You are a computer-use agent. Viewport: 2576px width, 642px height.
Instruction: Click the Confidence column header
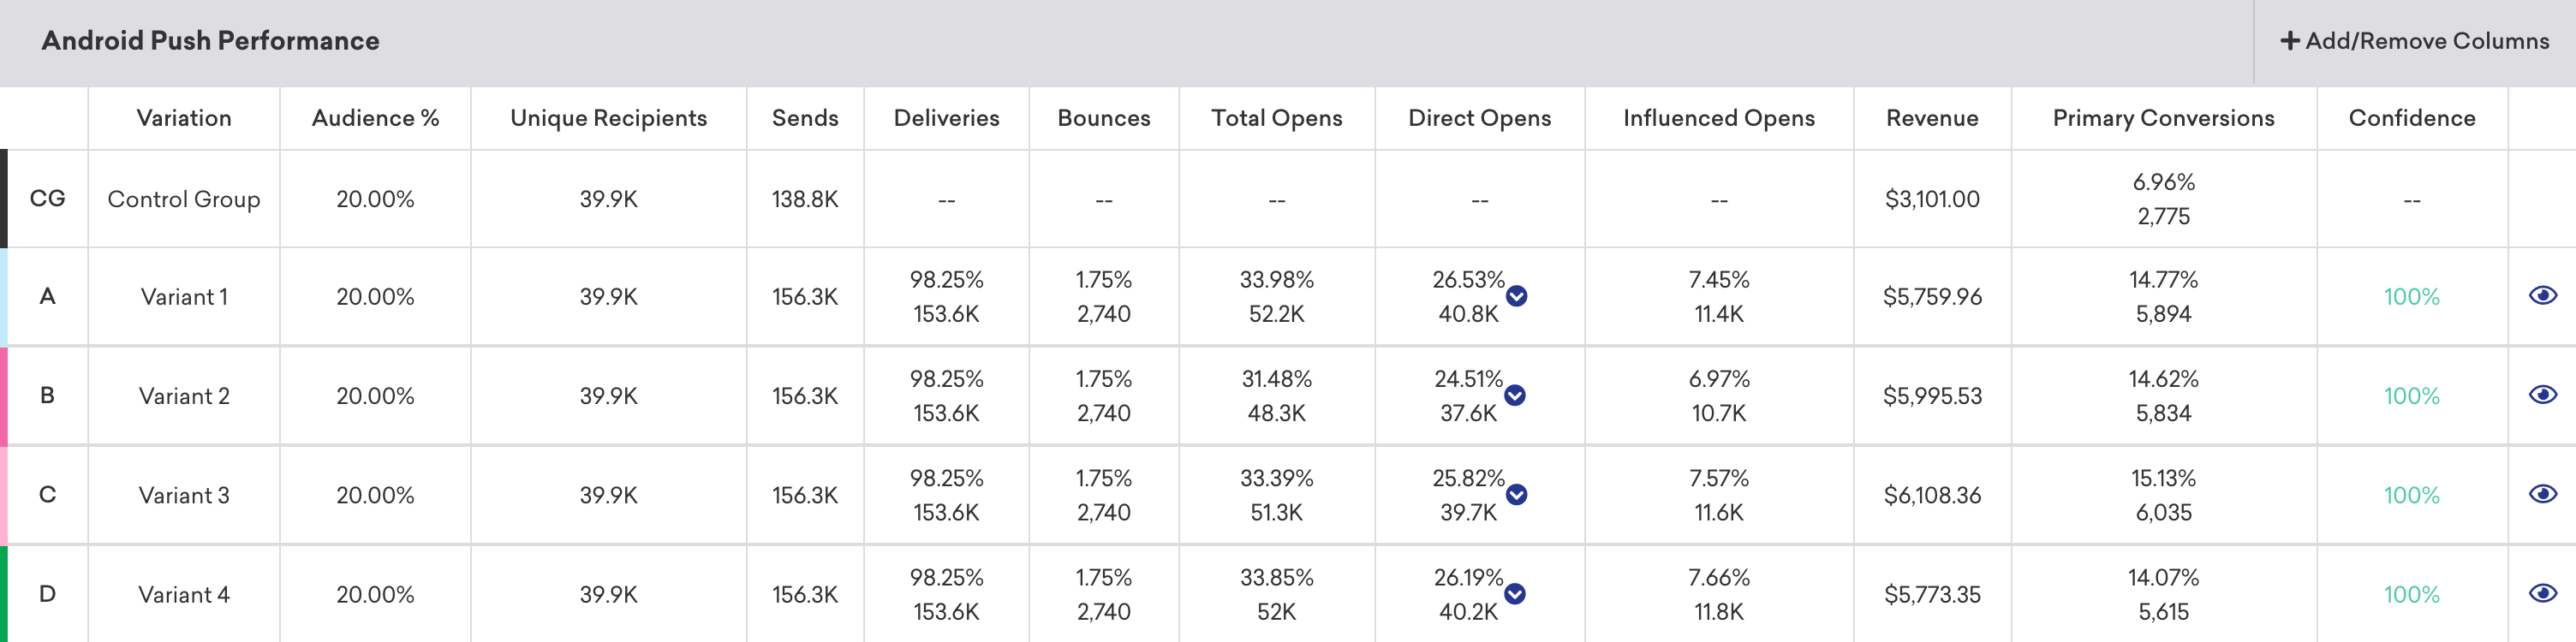pos(2411,118)
